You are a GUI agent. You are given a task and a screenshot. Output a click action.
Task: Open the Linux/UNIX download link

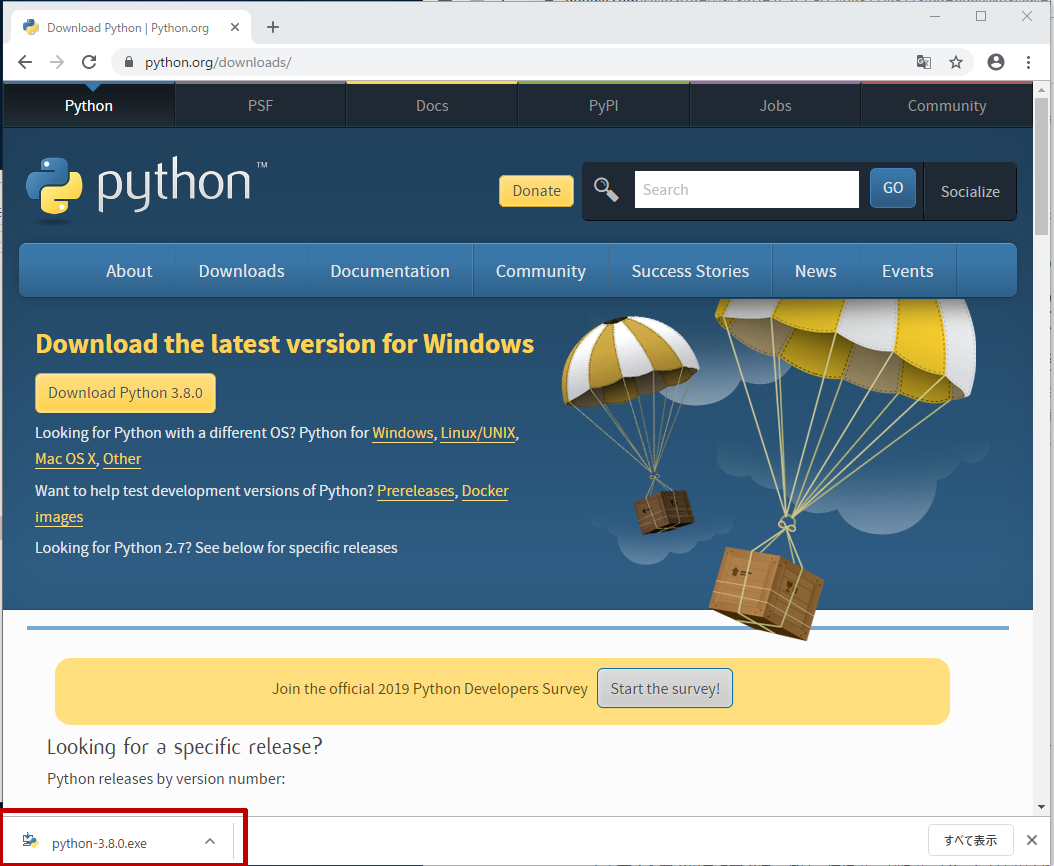pos(478,433)
